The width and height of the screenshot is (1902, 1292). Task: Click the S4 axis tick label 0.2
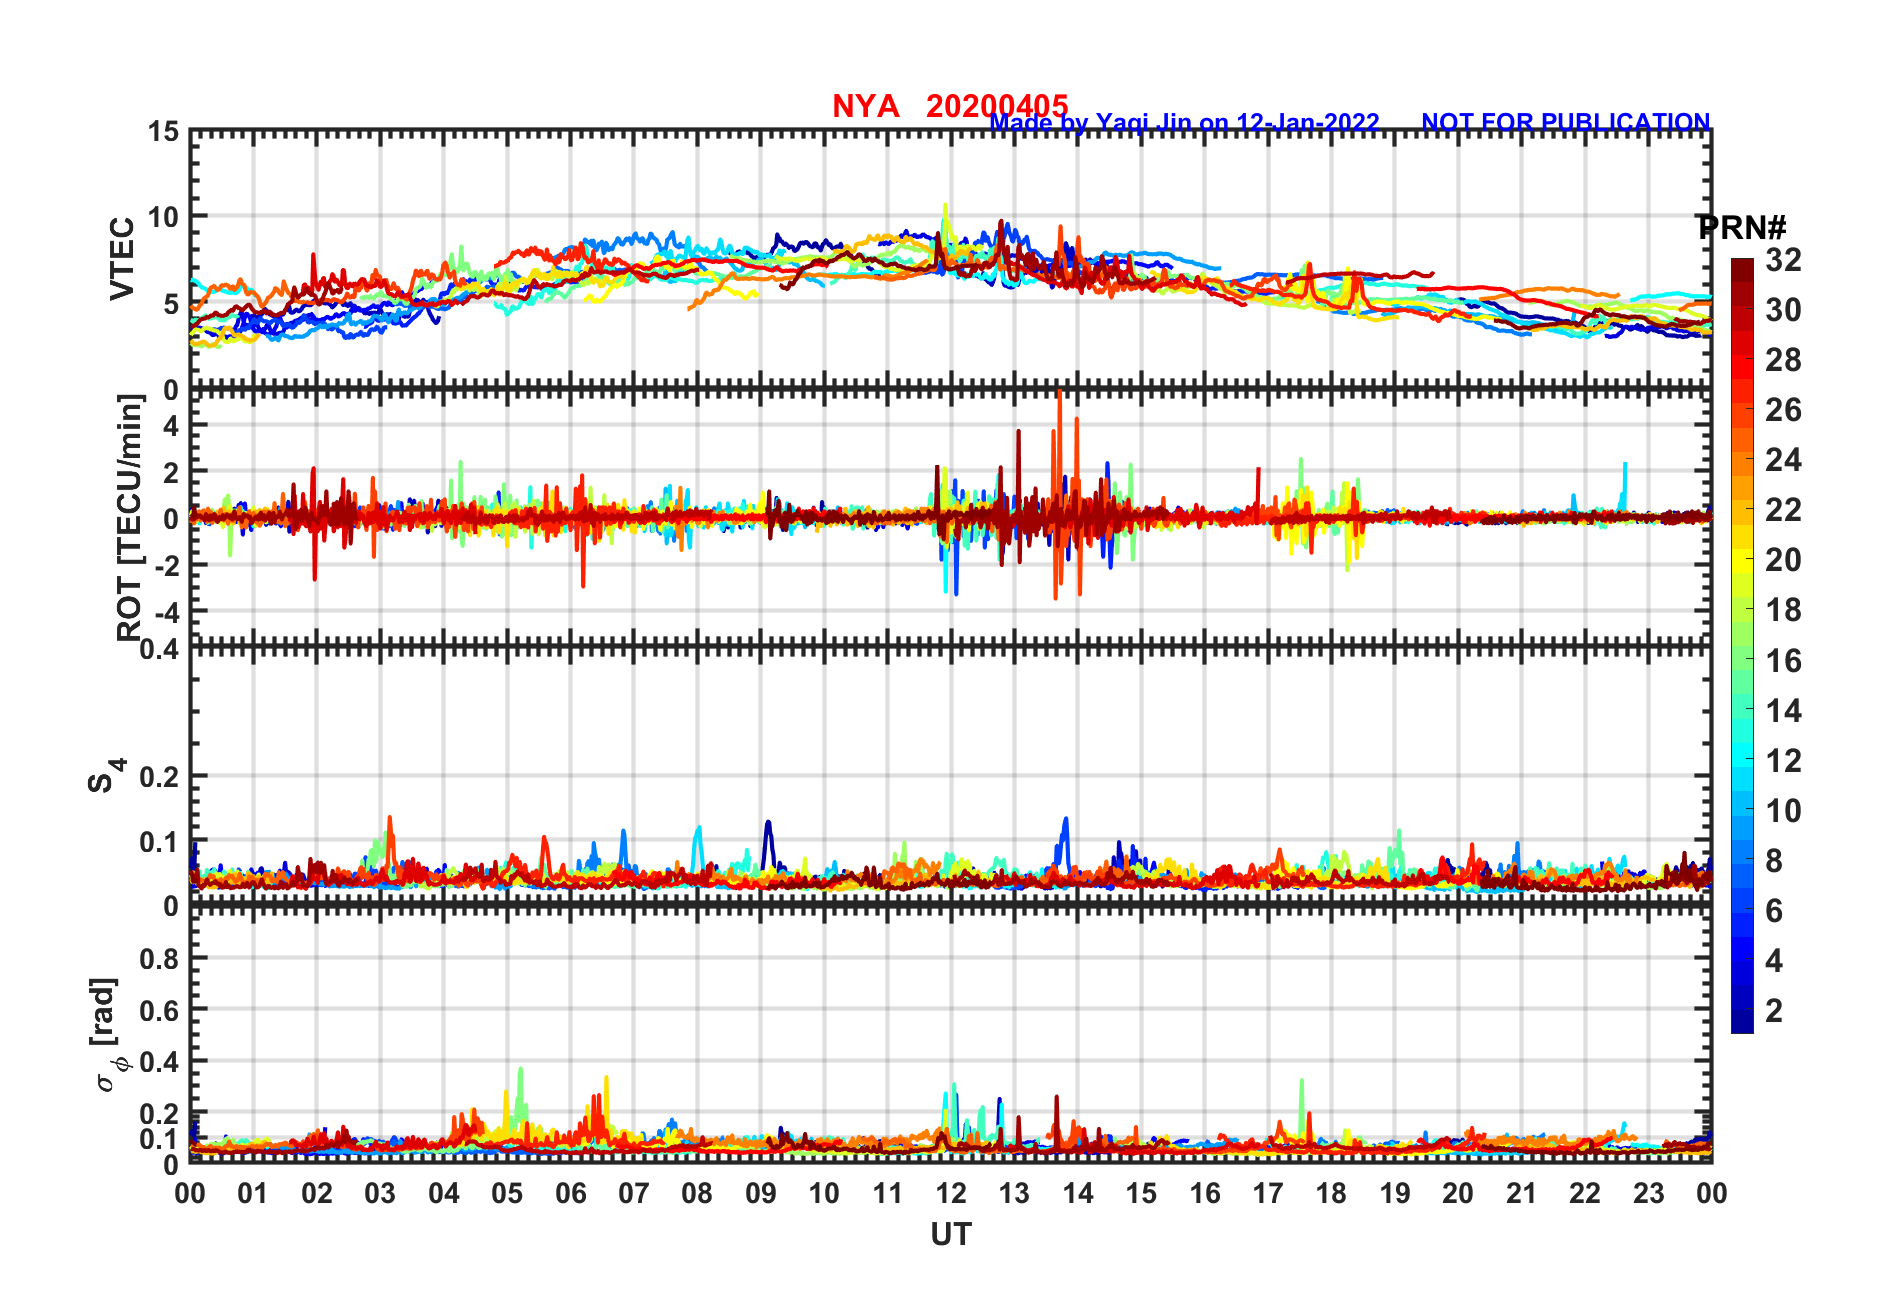(160, 776)
